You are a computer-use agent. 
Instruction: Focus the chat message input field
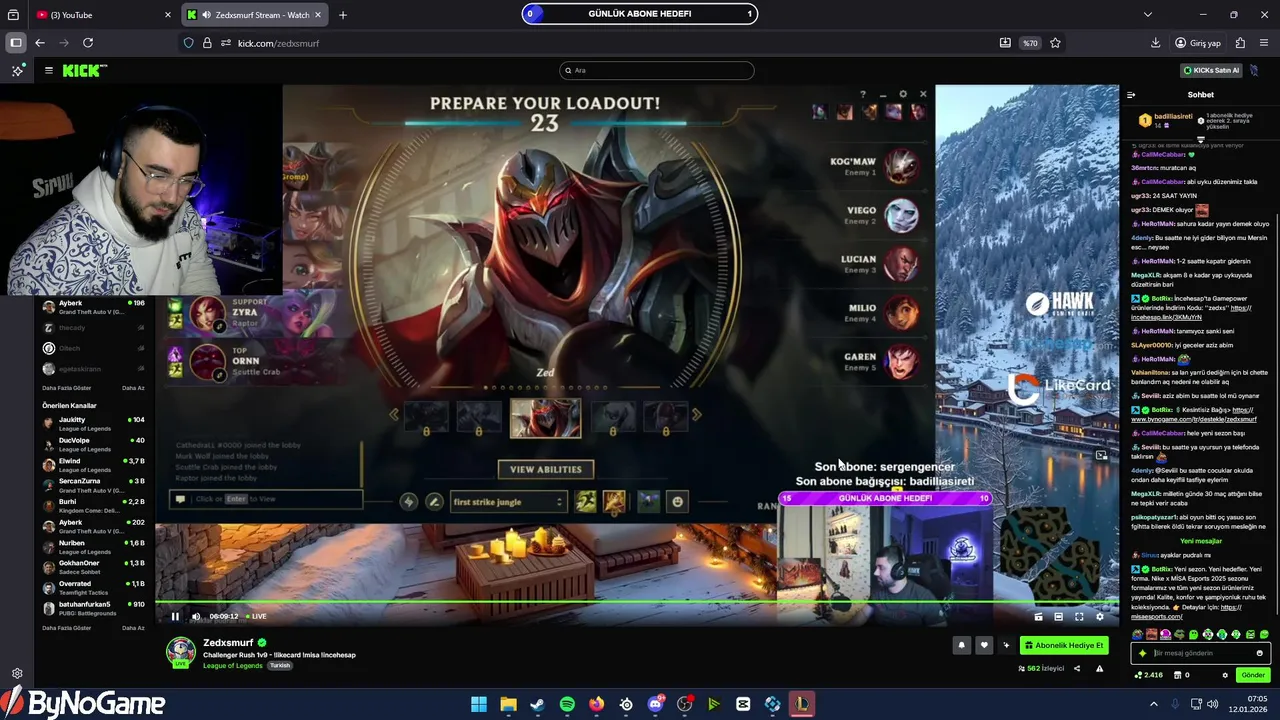coord(1200,653)
